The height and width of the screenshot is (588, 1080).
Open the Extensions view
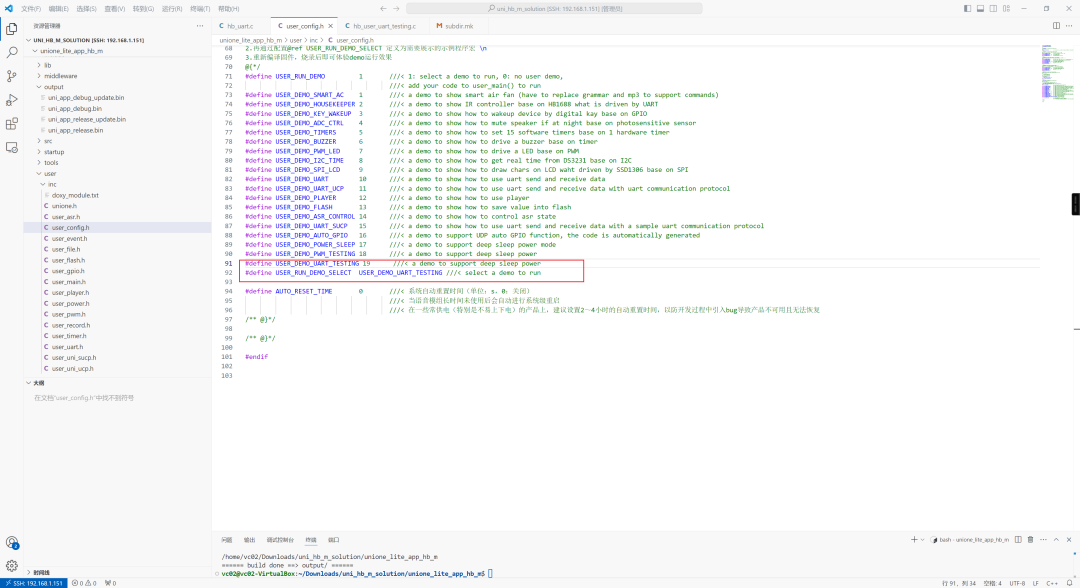12,124
